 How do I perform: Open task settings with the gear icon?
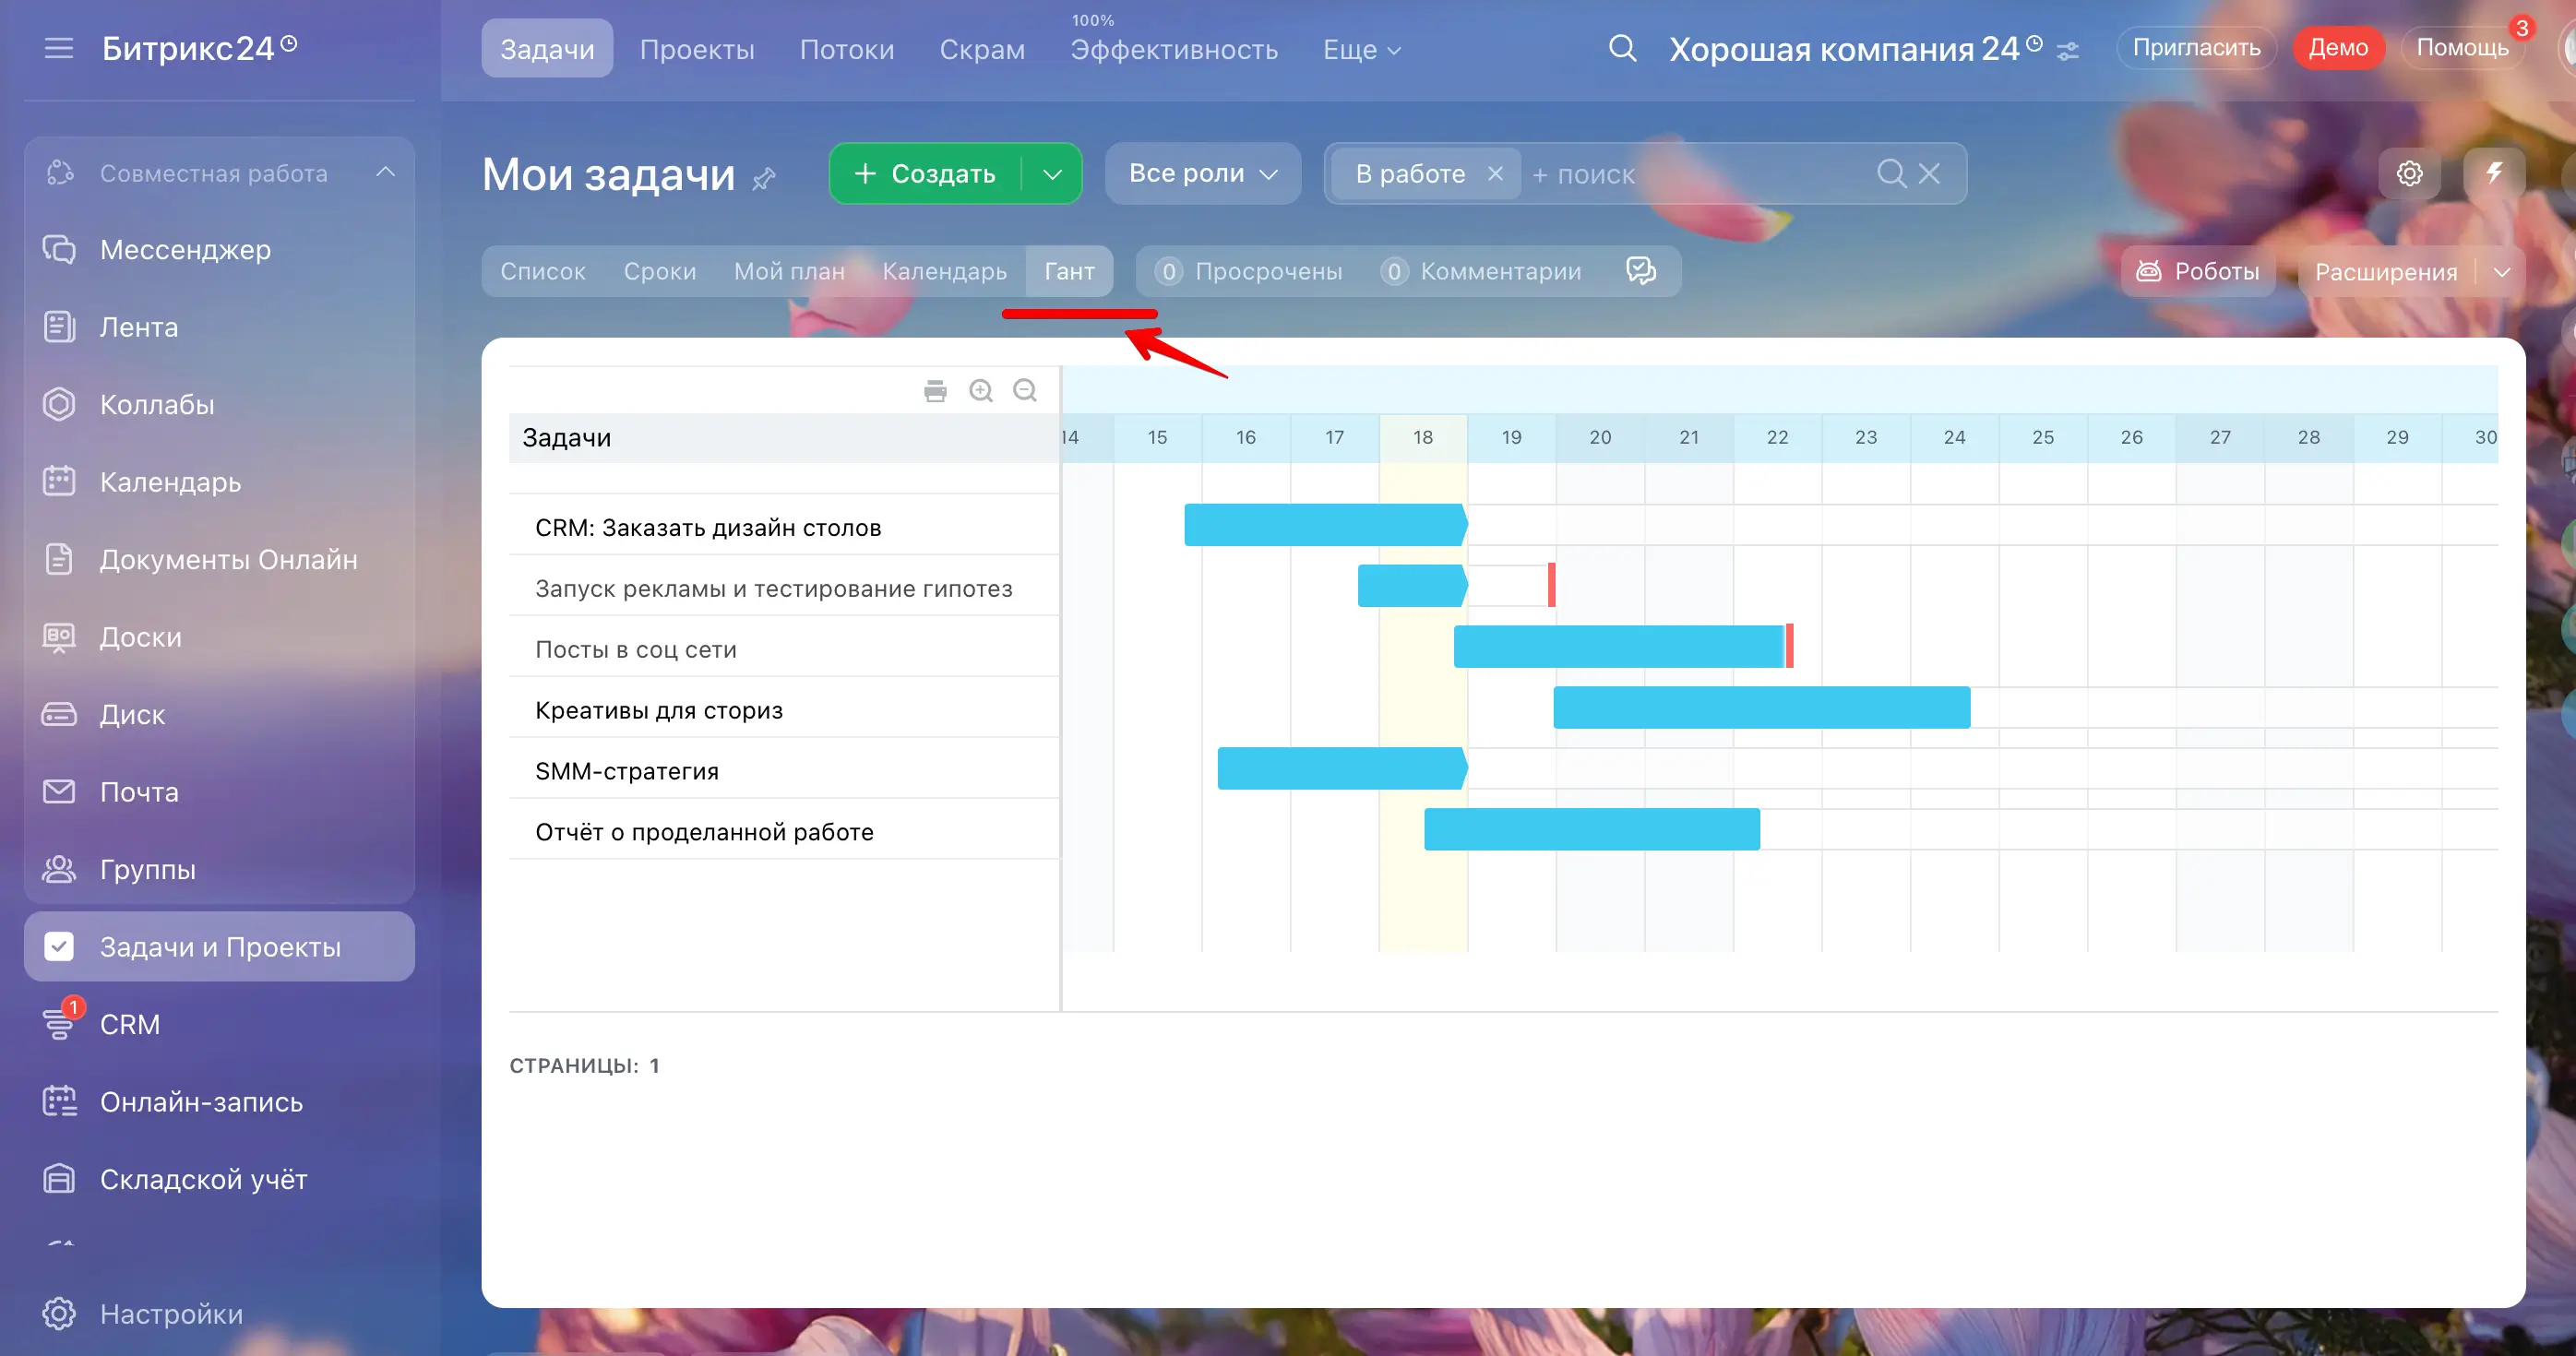tap(2409, 174)
